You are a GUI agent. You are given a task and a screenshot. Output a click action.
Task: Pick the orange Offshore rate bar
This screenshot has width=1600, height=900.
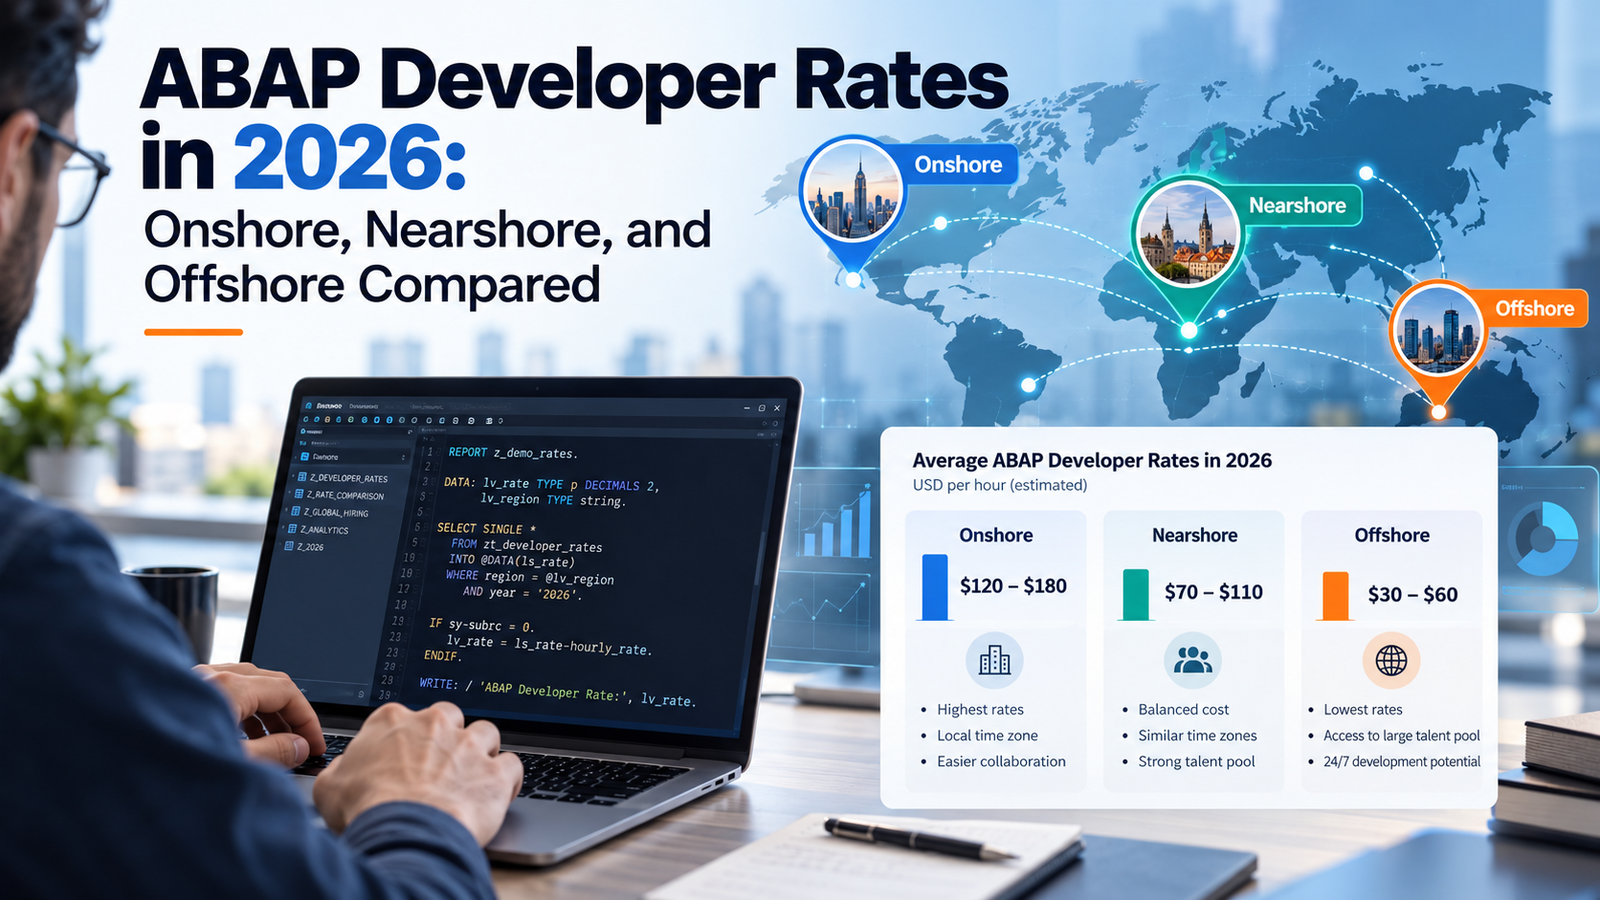pos(1335,596)
